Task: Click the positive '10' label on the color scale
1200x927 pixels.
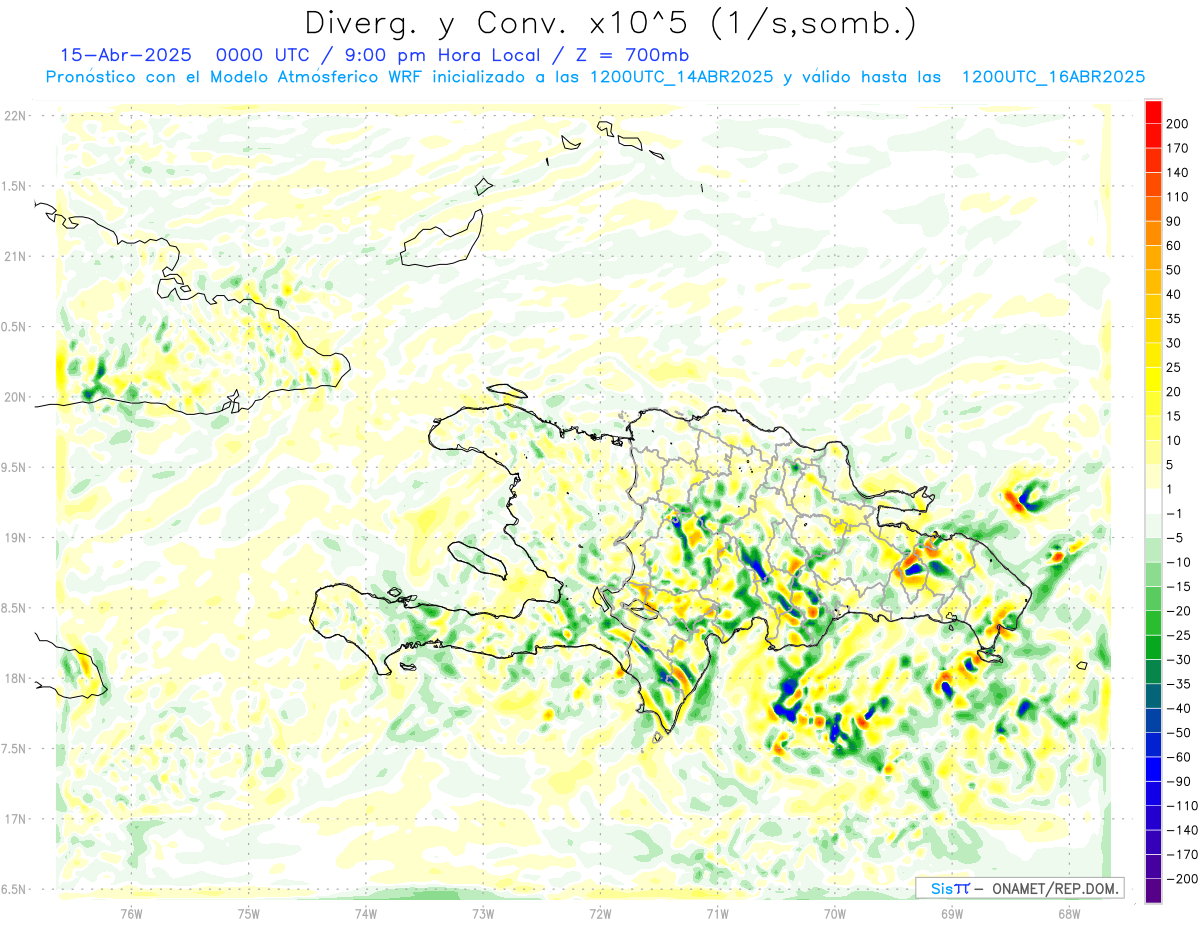Action: [1174, 441]
